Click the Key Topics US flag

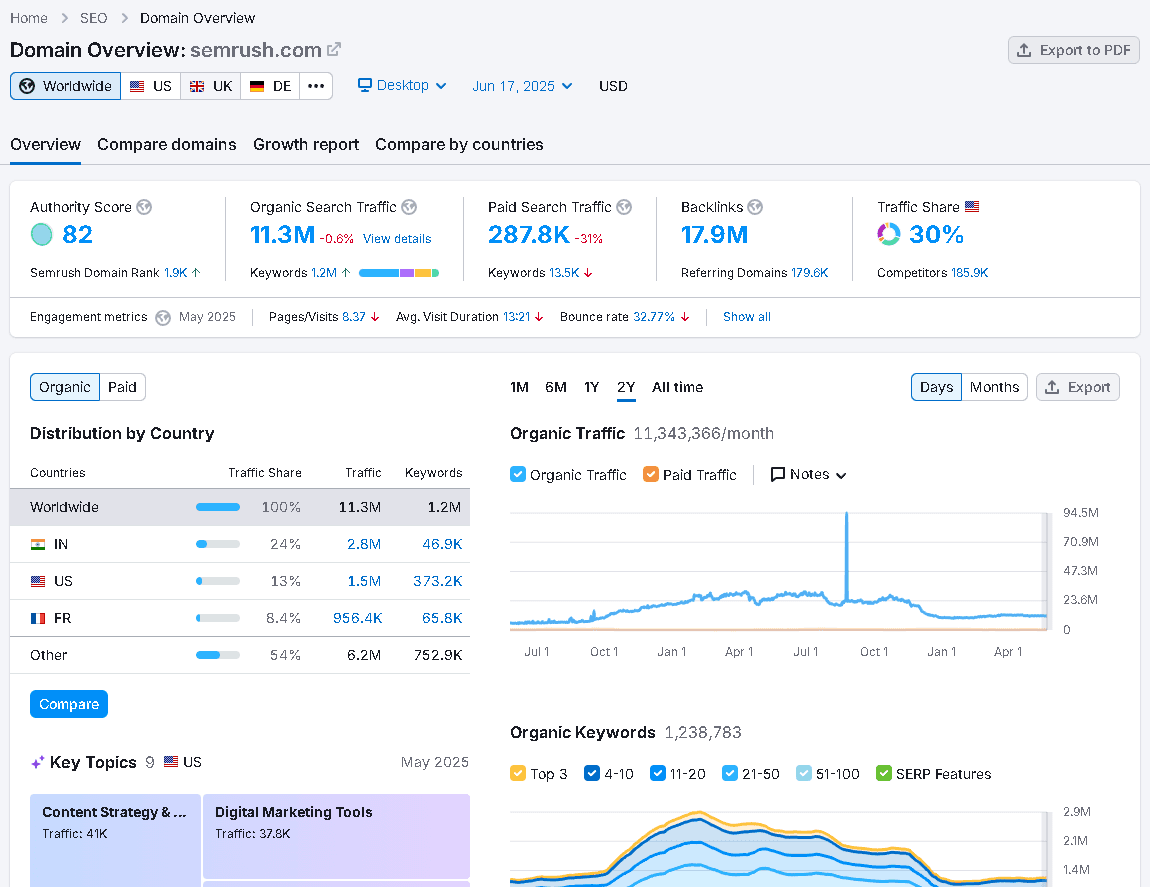coord(171,762)
